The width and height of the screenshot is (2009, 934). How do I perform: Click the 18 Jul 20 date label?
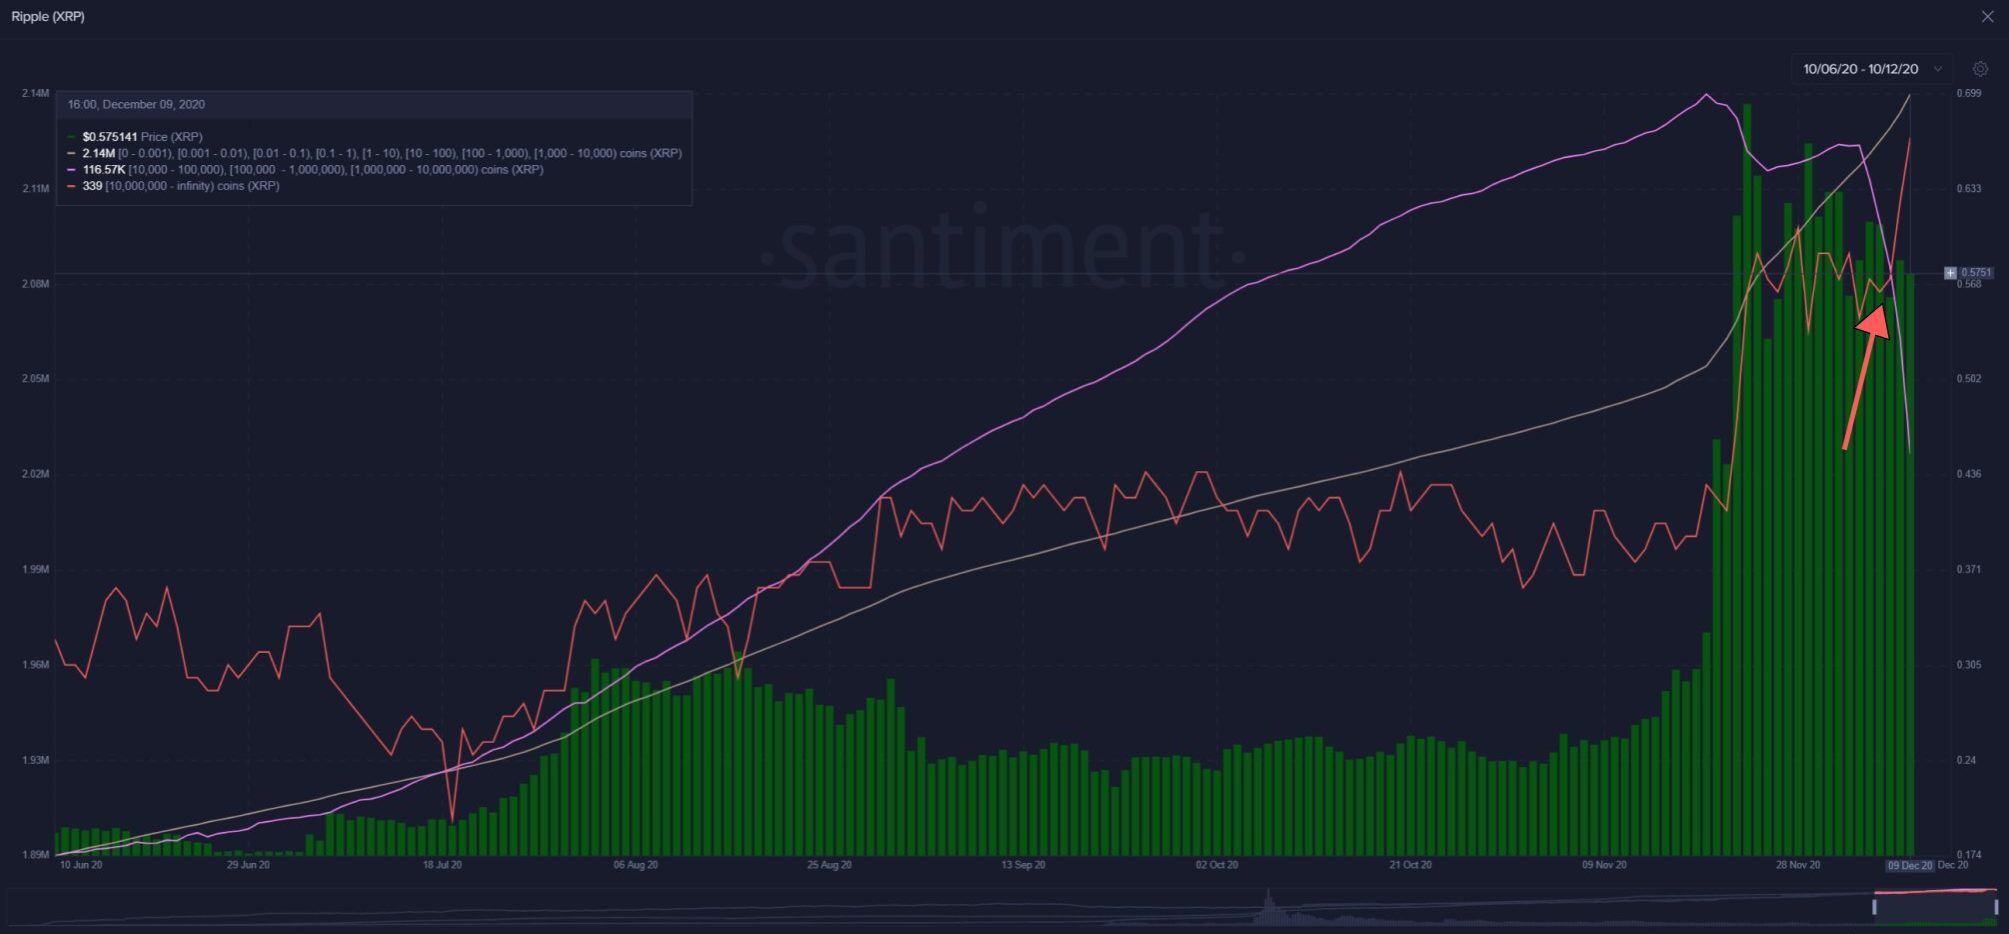(x=442, y=865)
